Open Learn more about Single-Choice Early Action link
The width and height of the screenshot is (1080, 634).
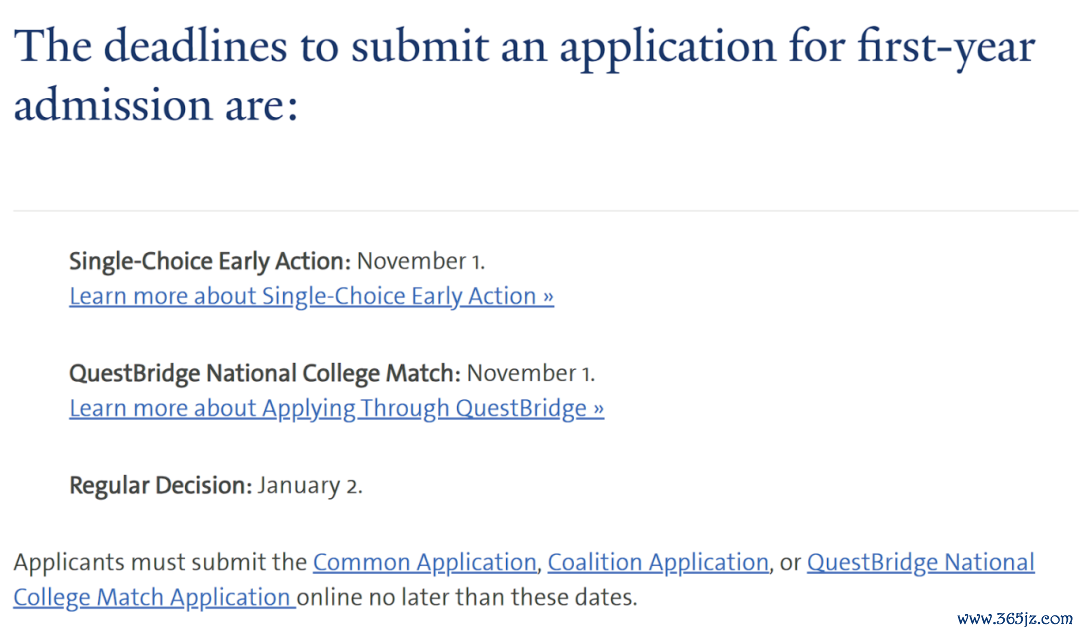[x=311, y=296]
